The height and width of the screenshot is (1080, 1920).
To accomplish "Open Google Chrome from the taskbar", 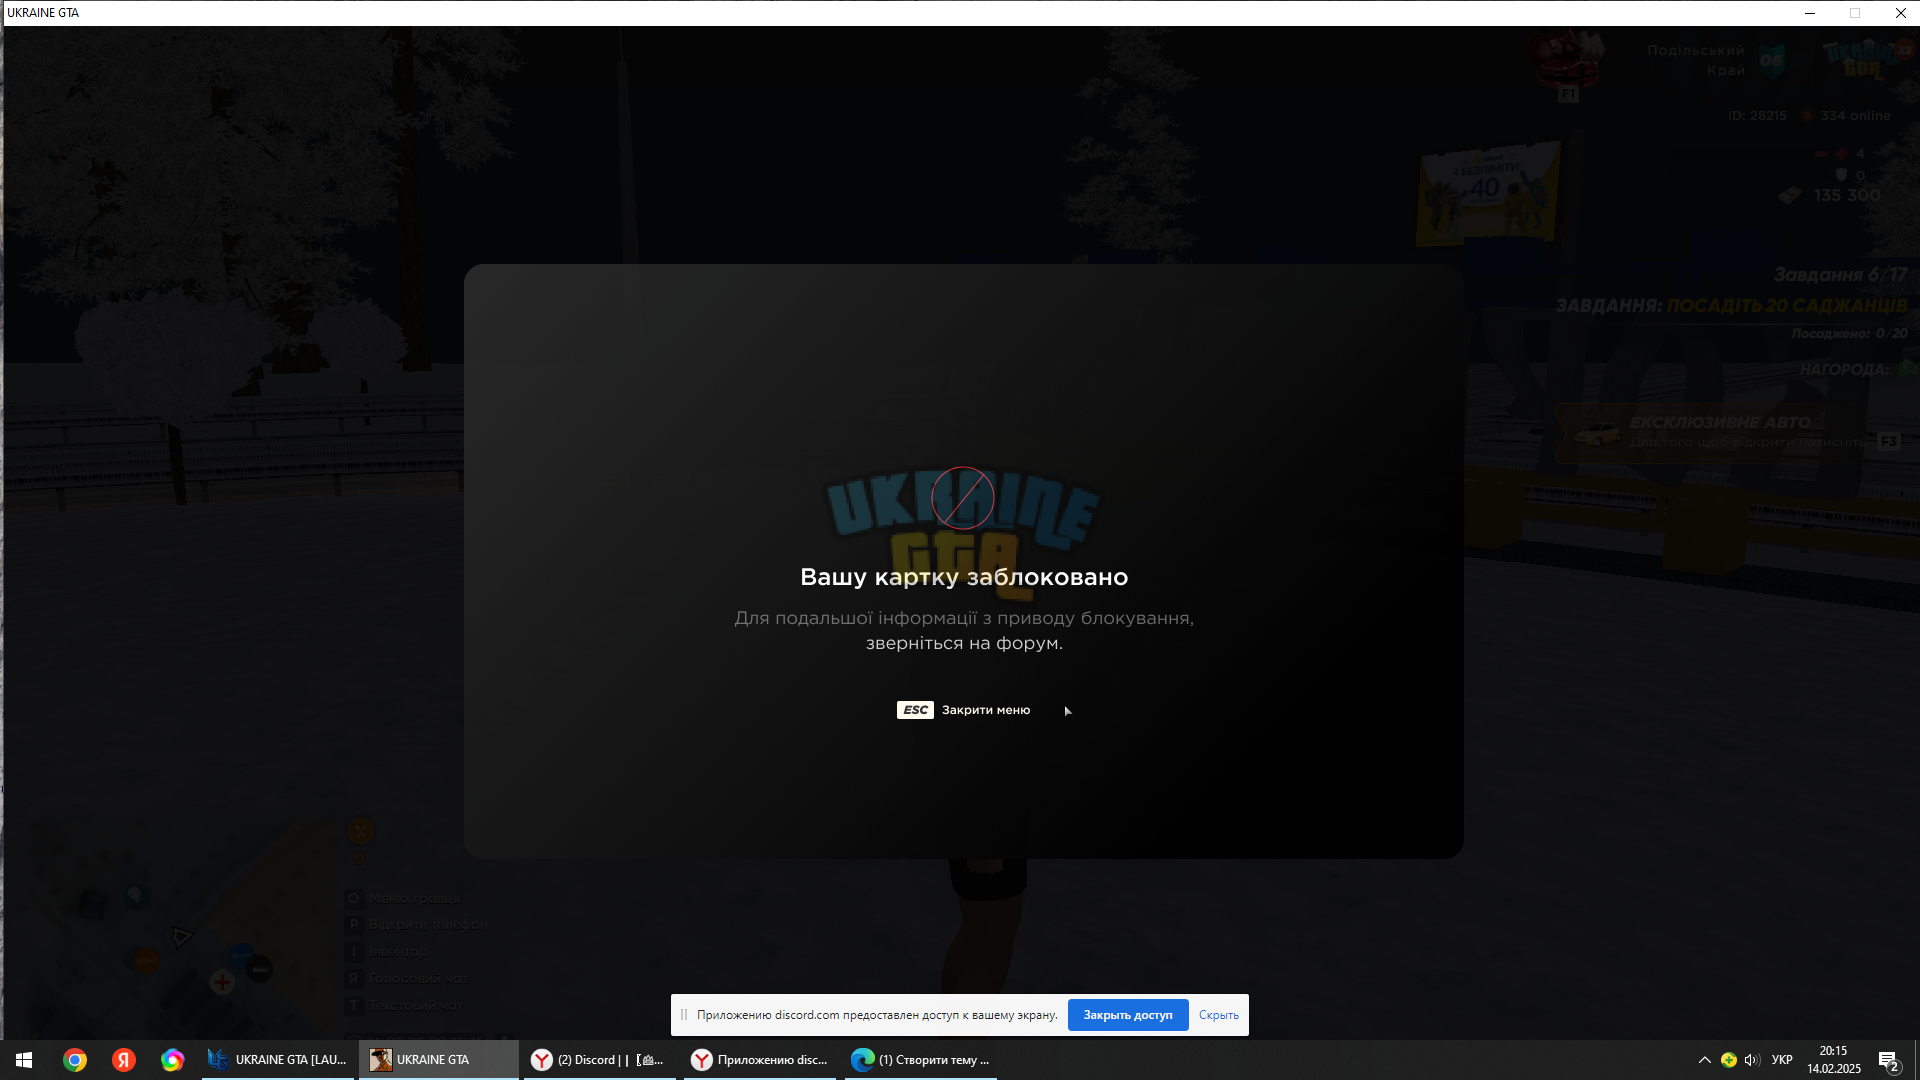I will (x=75, y=1060).
